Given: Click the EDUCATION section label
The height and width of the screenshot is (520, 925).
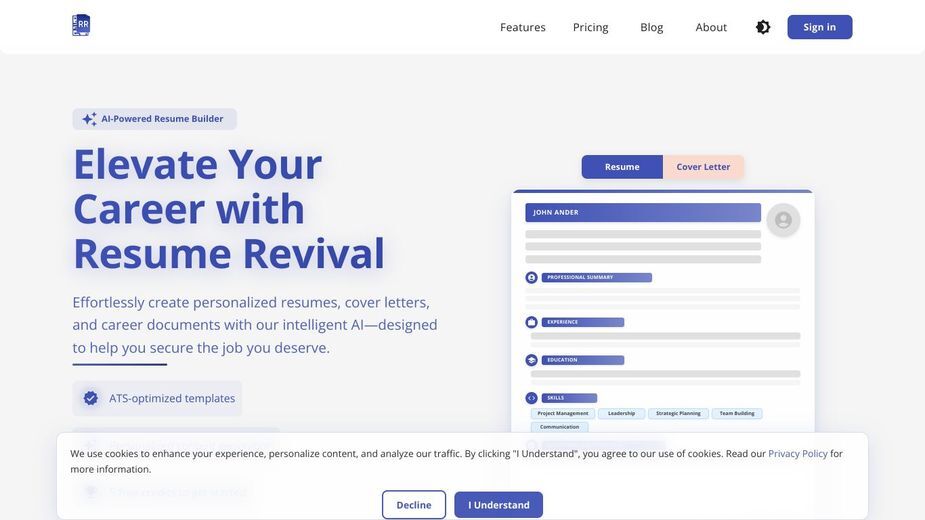Looking at the screenshot, I should [583, 360].
